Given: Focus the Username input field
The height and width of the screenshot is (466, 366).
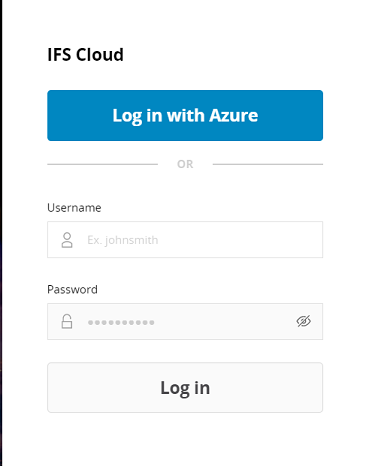Looking at the screenshot, I should 185,239.
